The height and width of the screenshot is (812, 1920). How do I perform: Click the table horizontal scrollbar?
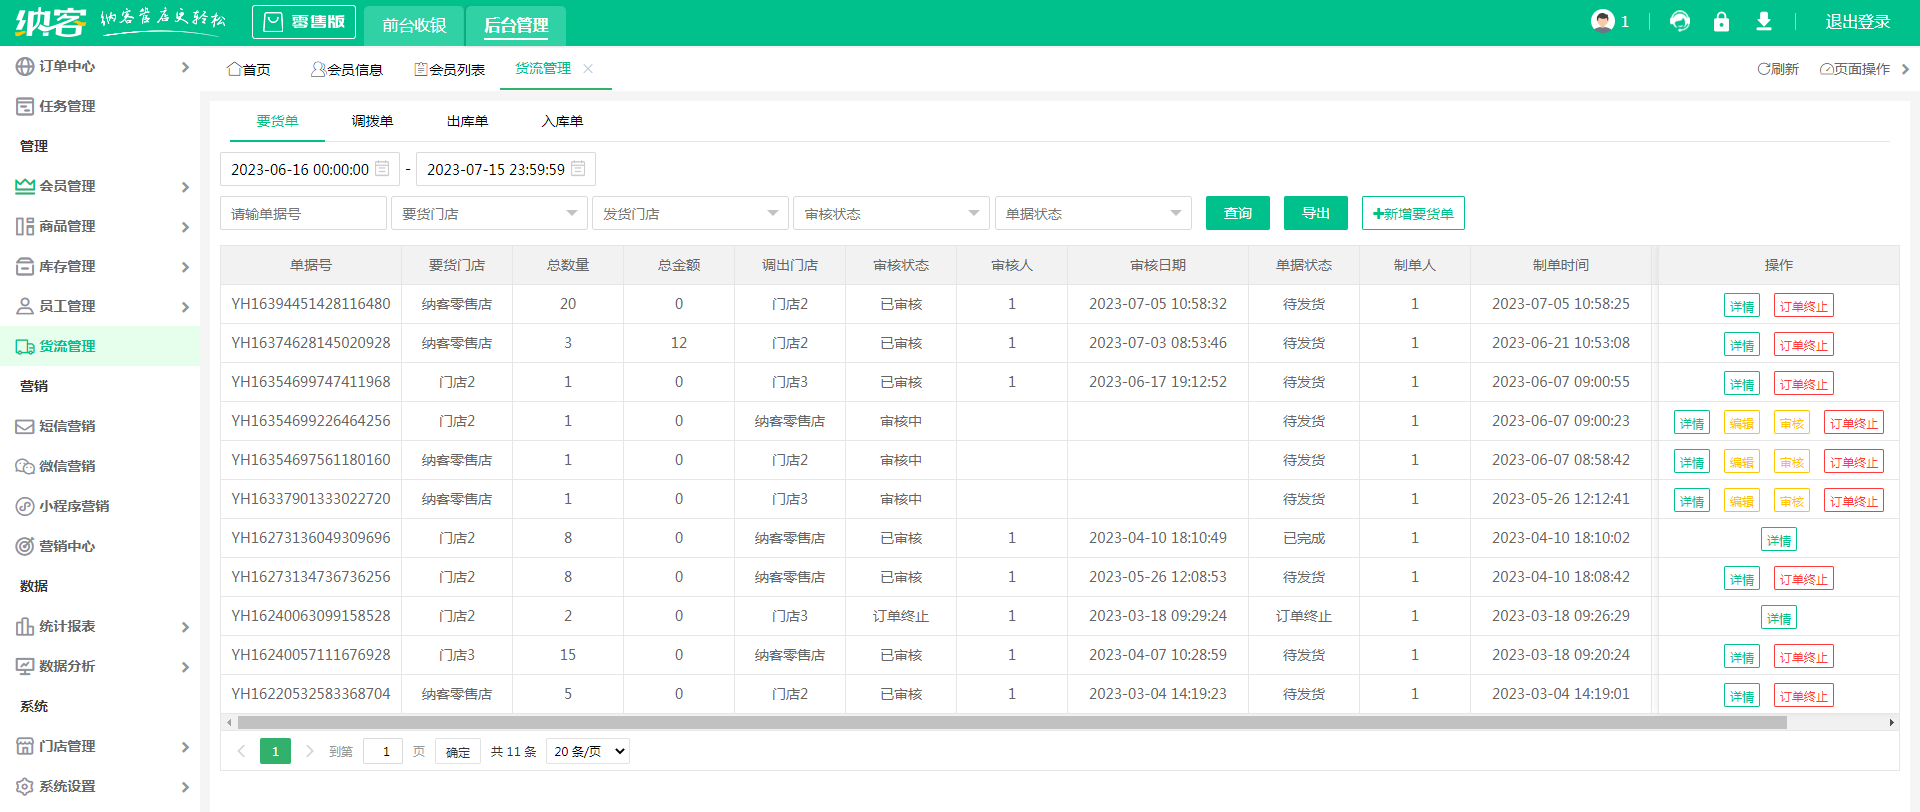pos(1011,722)
